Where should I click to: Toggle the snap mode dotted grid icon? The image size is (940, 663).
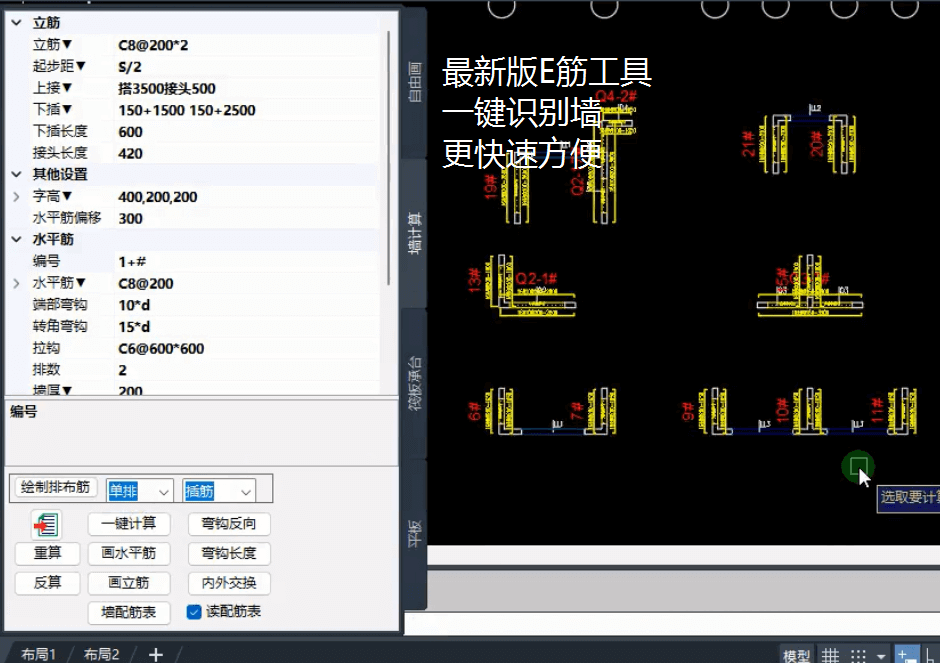[x=858, y=655]
